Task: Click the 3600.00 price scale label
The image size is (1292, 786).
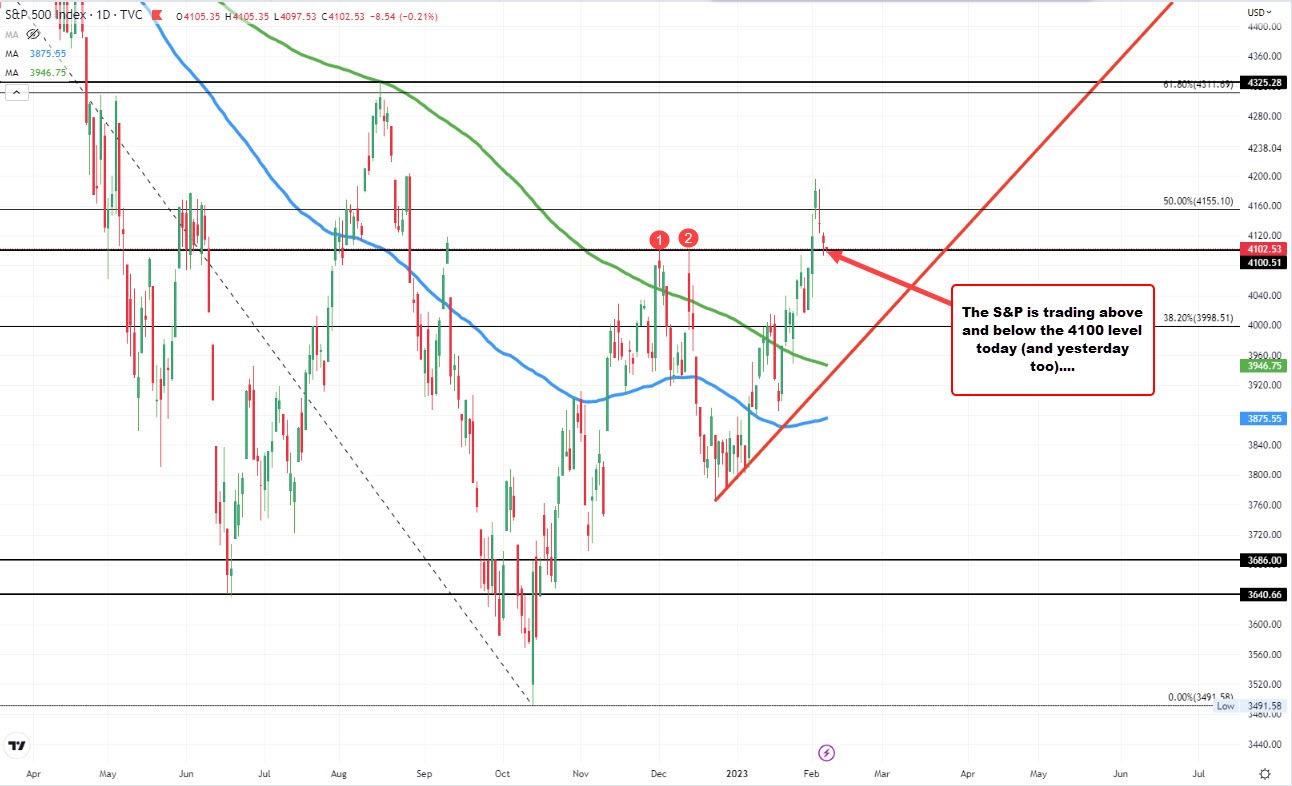Action: [1264, 625]
